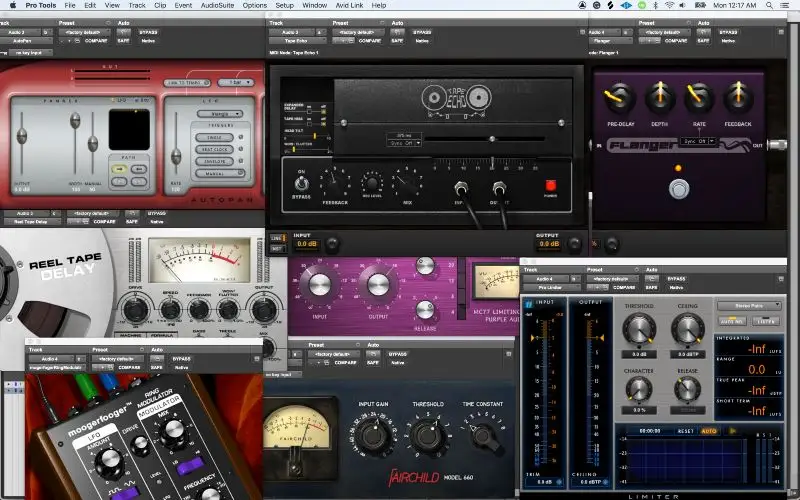This screenshot has height=500, width=800.
Task: Click the Tape Echo Head Tilt slider
Action: (308, 136)
